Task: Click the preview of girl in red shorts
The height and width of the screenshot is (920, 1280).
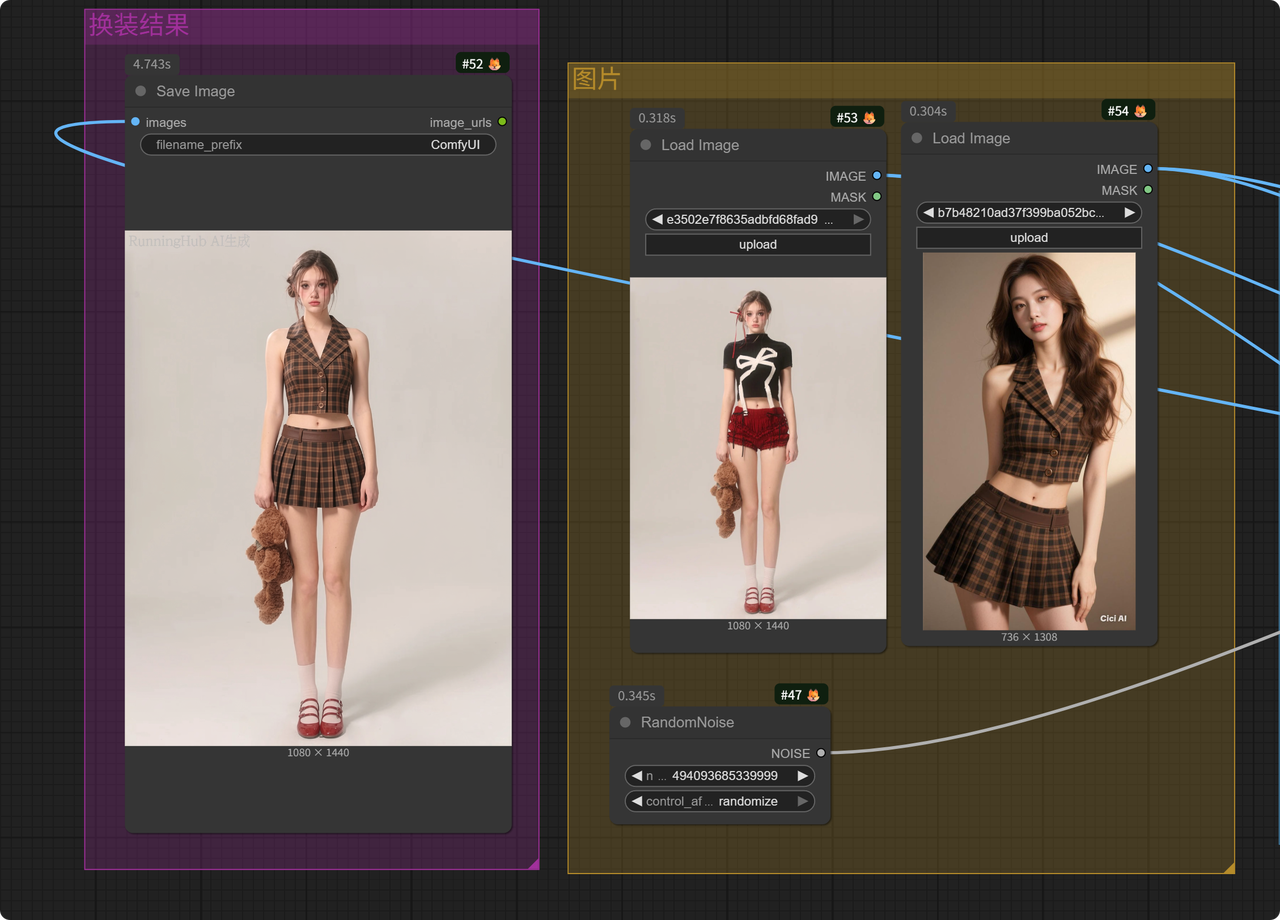Action: tap(758, 448)
